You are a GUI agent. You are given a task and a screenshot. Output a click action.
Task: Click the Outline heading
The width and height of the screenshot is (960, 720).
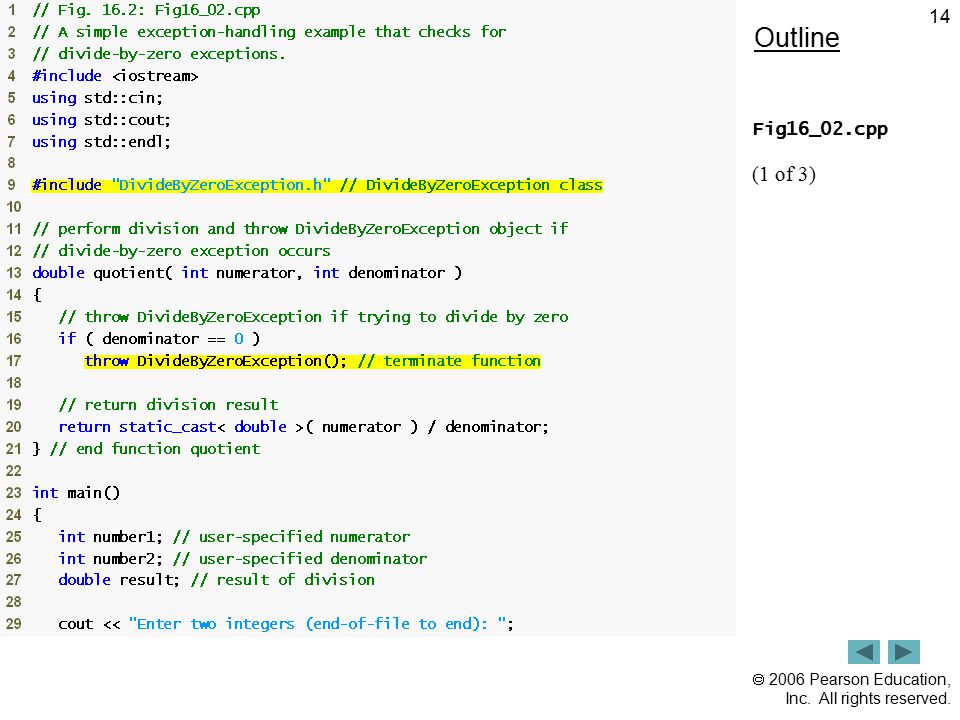tap(797, 38)
